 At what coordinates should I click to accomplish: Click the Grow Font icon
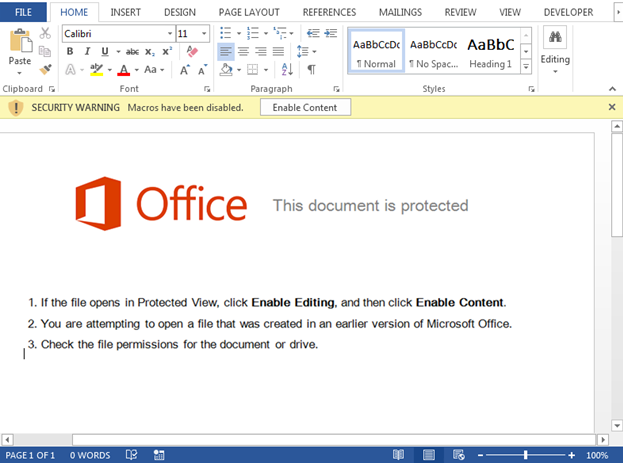point(185,70)
